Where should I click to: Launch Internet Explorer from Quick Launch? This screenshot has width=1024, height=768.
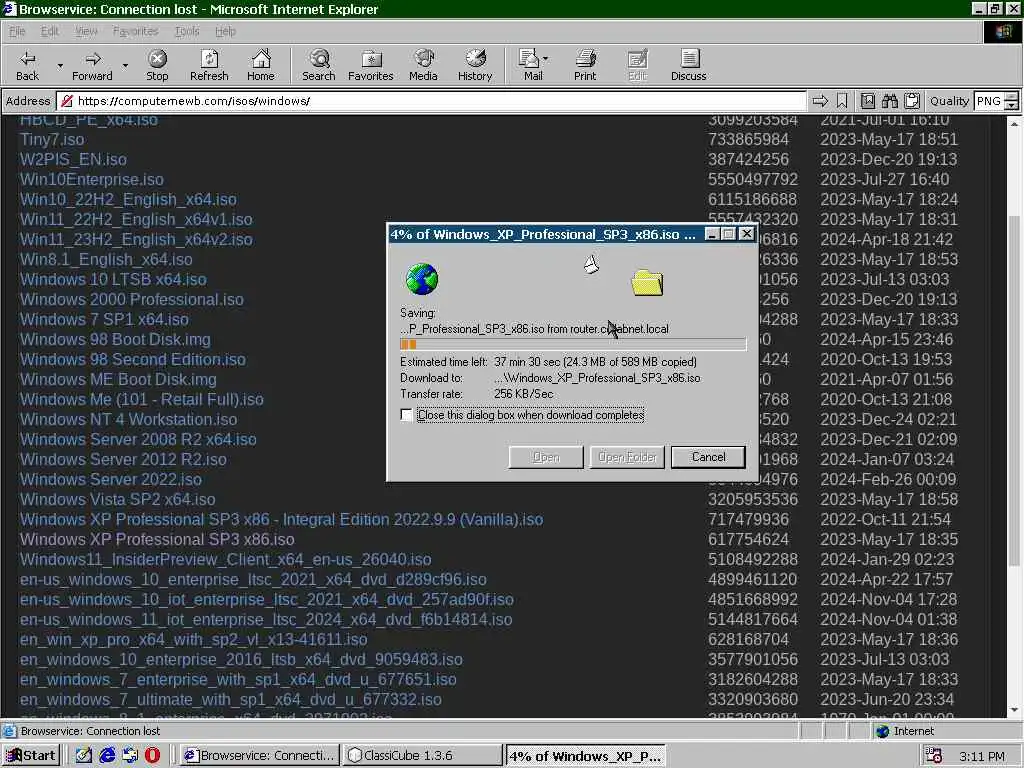point(107,756)
